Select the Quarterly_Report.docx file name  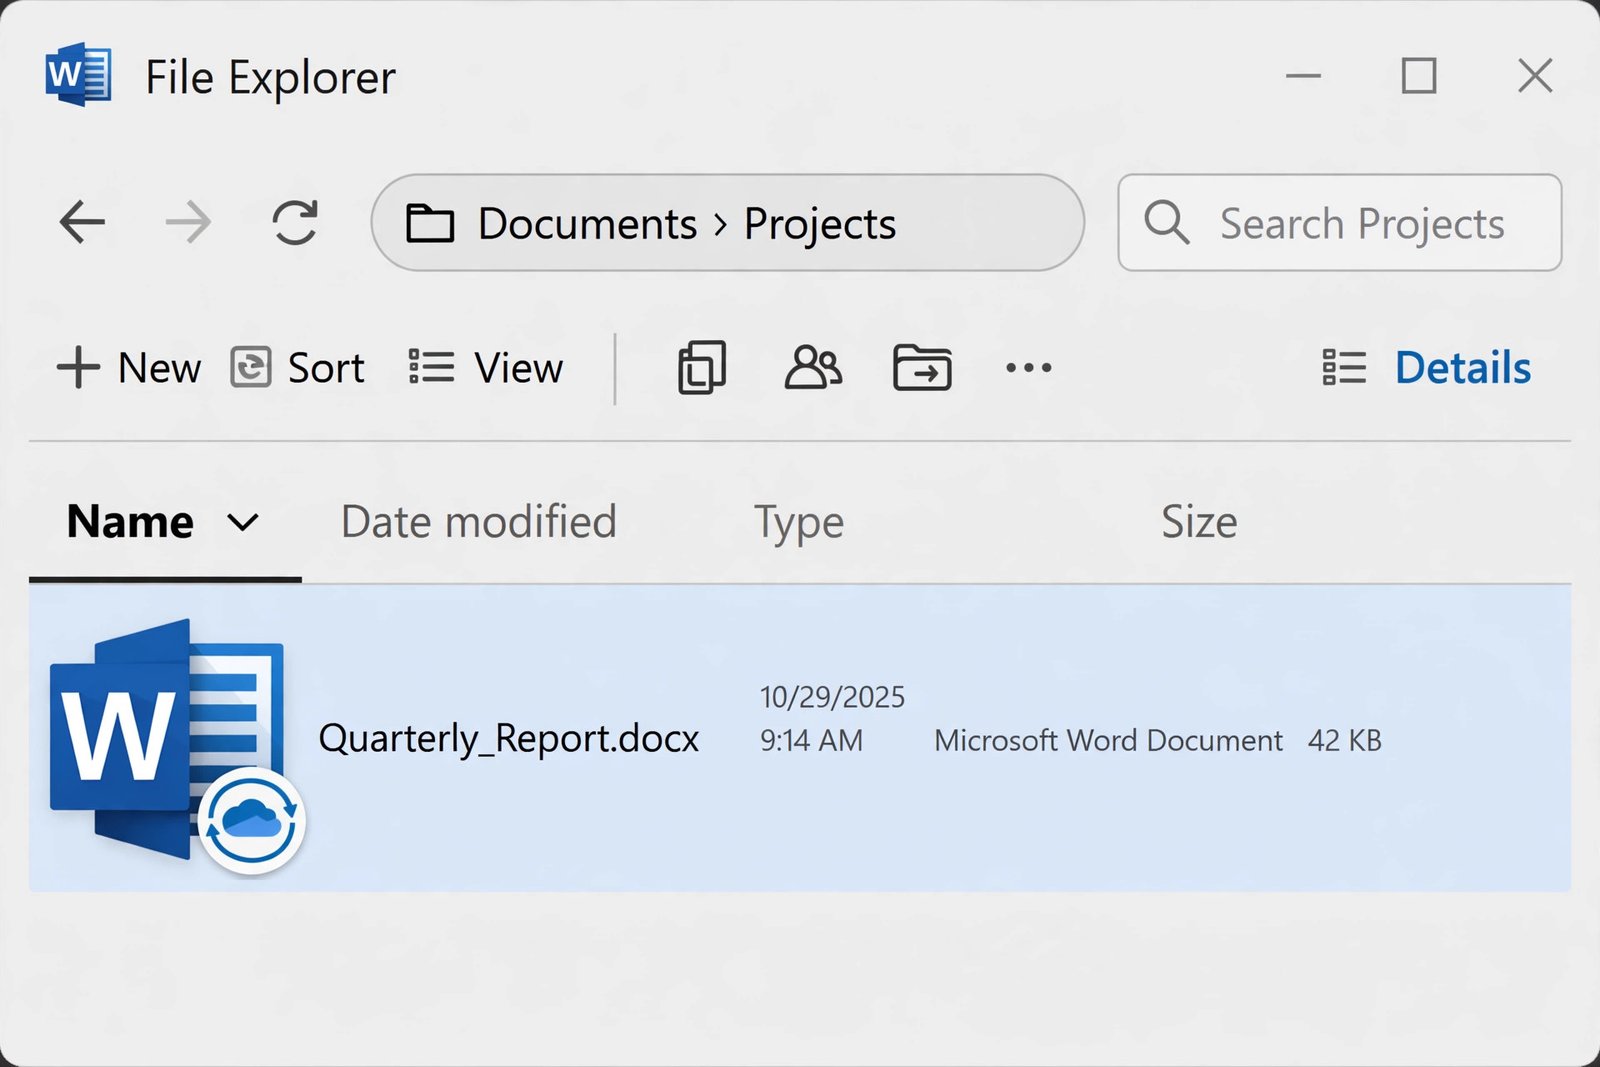click(x=509, y=739)
